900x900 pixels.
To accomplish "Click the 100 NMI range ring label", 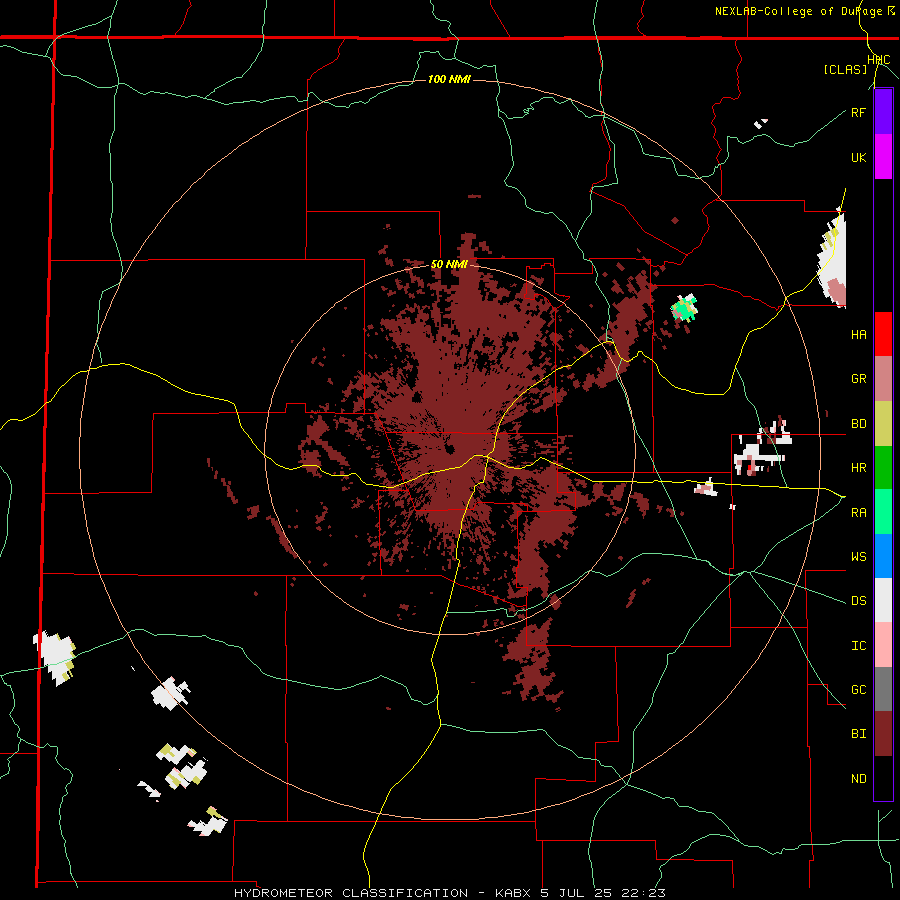I will click(449, 79).
